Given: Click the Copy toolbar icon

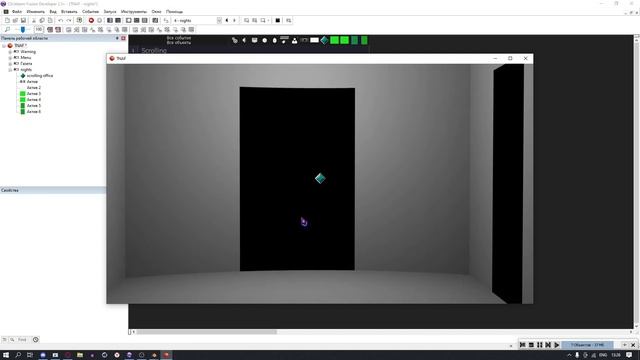Looking at the screenshot, I should coord(42,20).
